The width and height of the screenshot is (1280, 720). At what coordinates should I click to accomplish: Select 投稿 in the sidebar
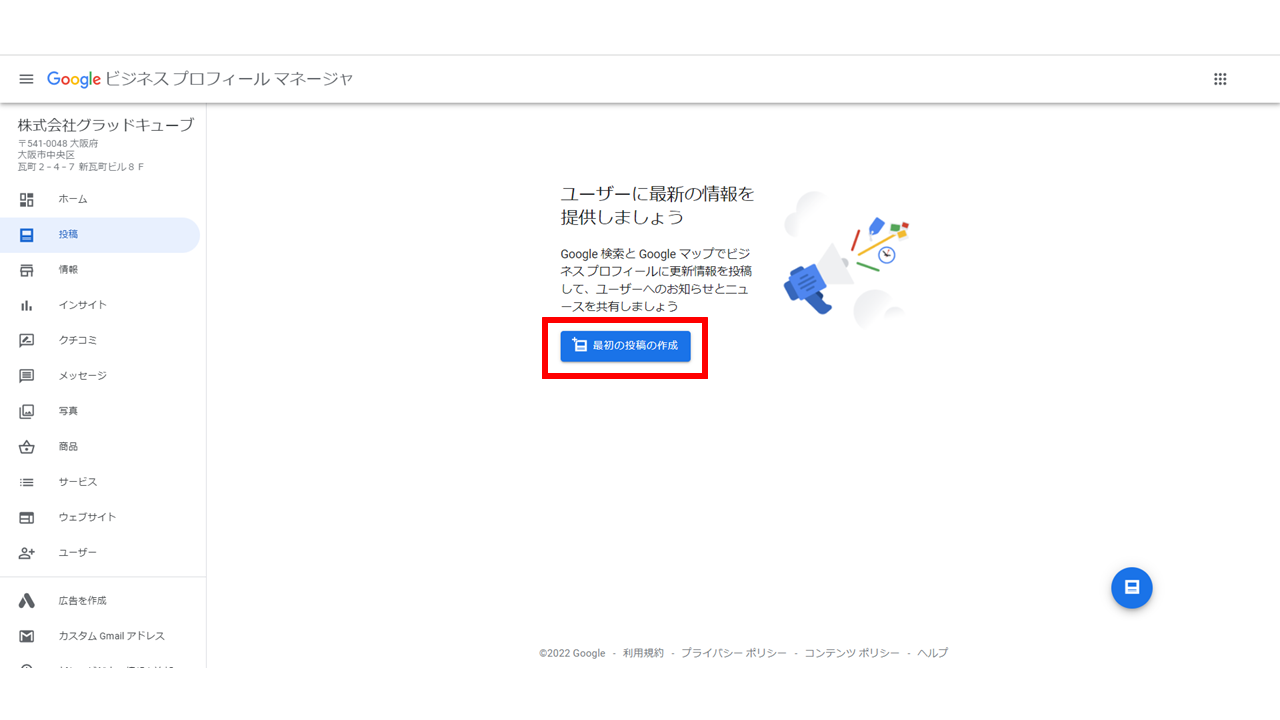(100, 235)
